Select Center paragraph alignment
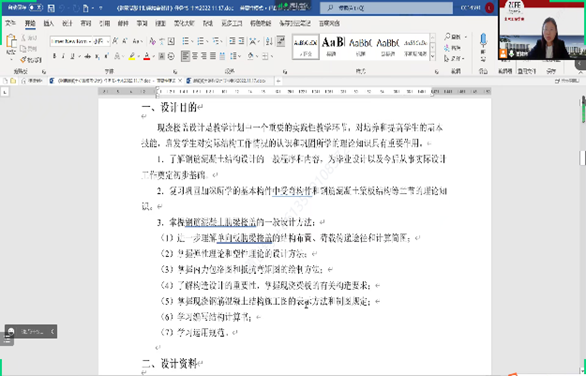Viewport: 586px width, 376px height. [195, 56]
